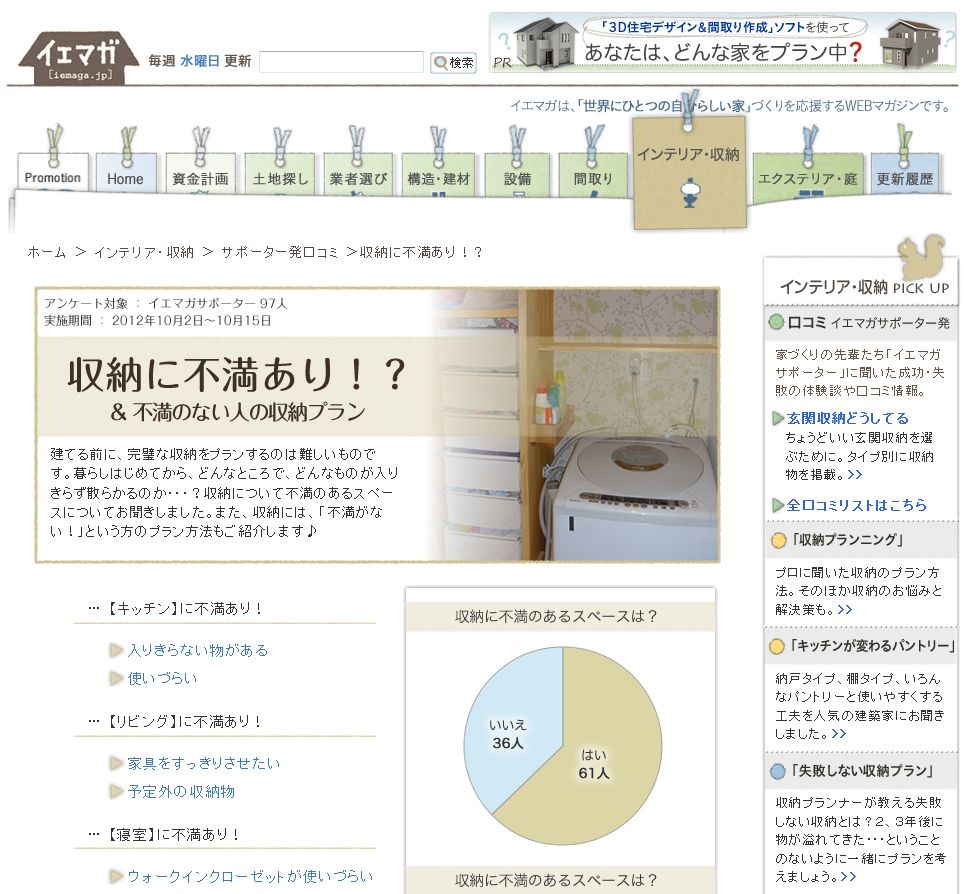
Task: Click the green arrow beside 玄関収納どうしてる
Action: pyautogui.click(x=778, y=419)
